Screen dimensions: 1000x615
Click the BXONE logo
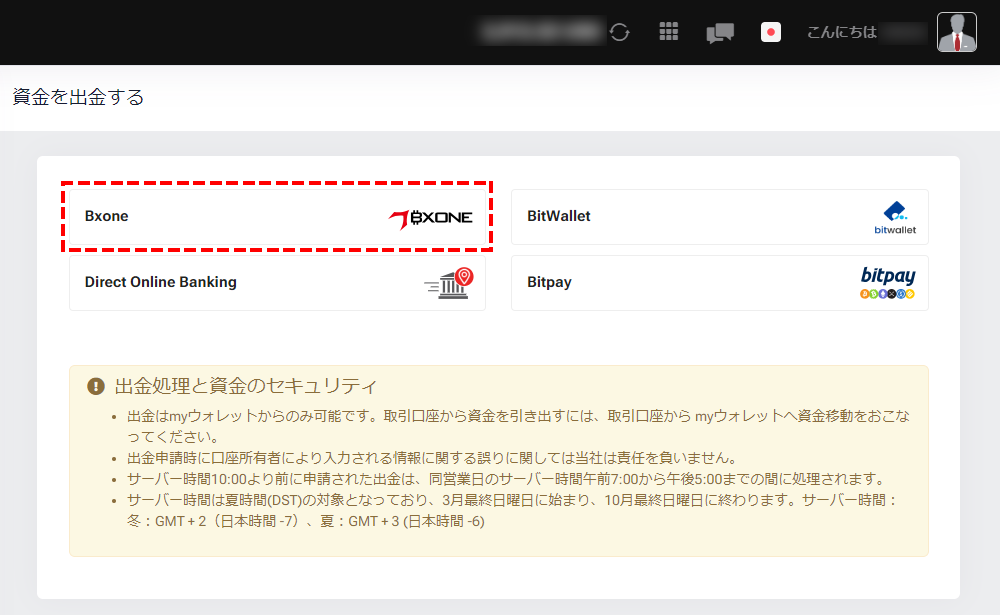click(430, 219)
